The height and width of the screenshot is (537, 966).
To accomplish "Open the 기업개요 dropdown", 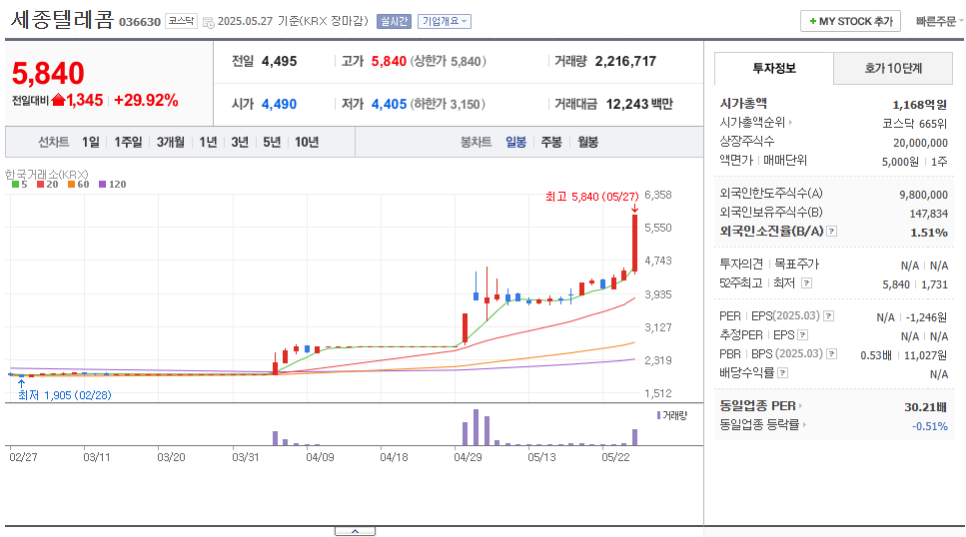I will (x=444, y=22).
